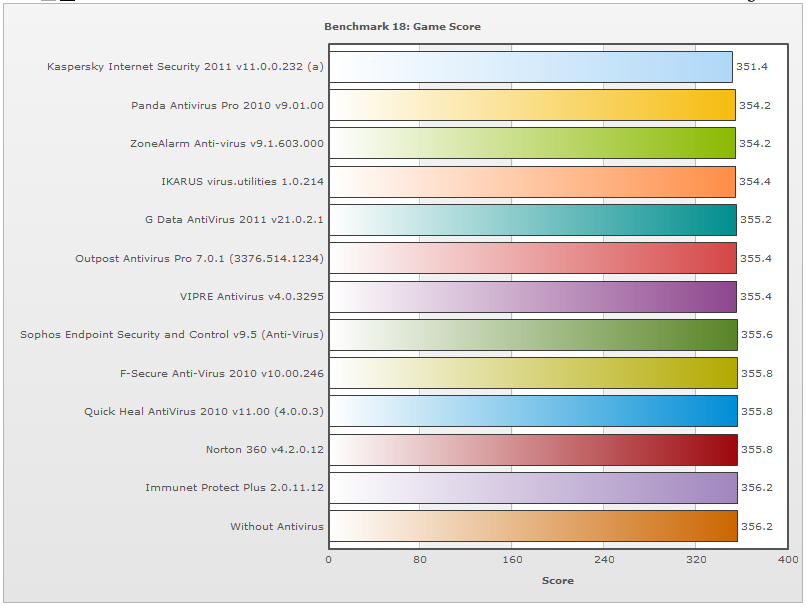This screenshot has height=607, width=807.
Task: Click the Outpost Antivirus Pro 7.0.1 label
Action: coord(200,258)
